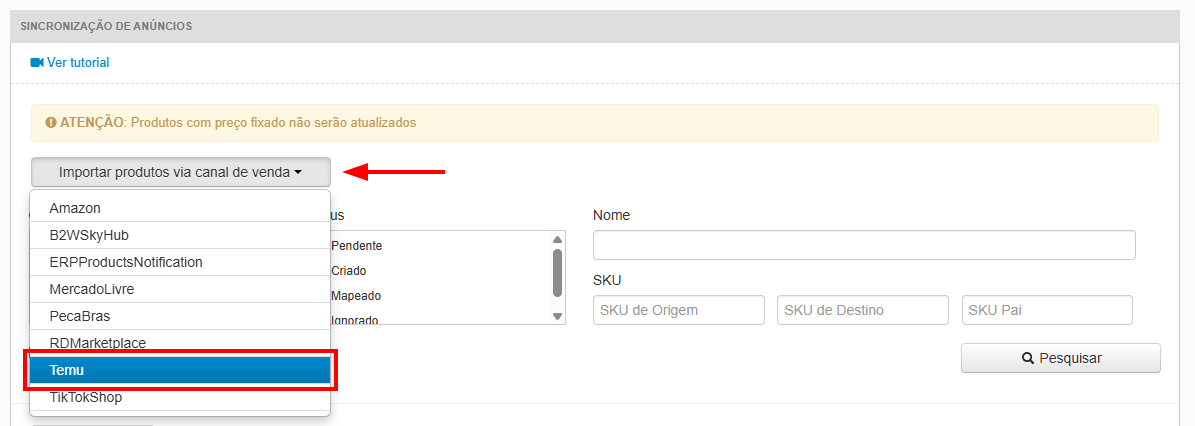Click the warning icon in the ATENÇÃO banner
Image resolution: width=1195 pixels, height=426 pixels.
[x=51, y=123]
